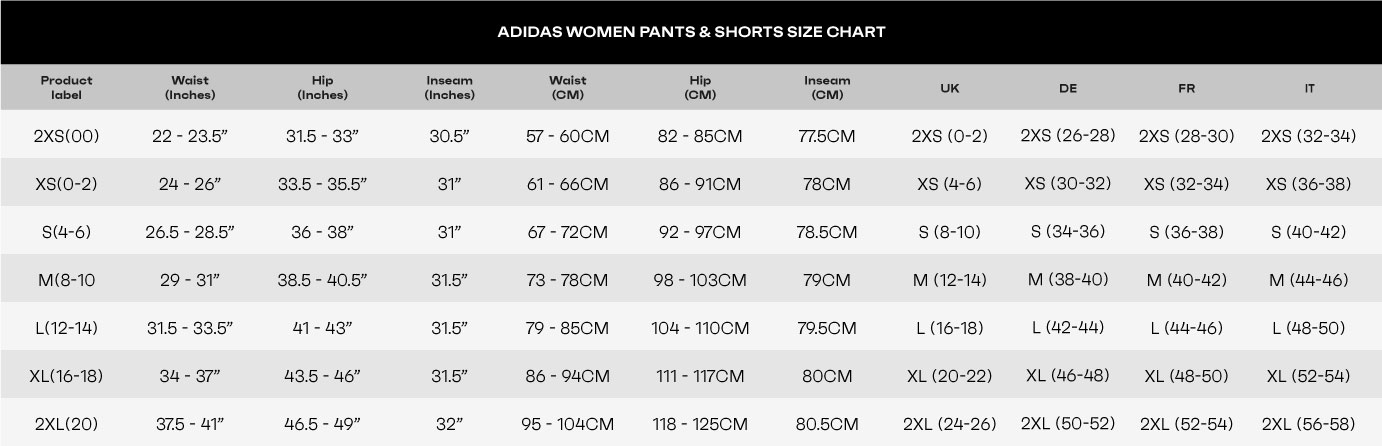Click the UK column header
The width and height of the screenshot is (1382, 446).
click(950, 88)
